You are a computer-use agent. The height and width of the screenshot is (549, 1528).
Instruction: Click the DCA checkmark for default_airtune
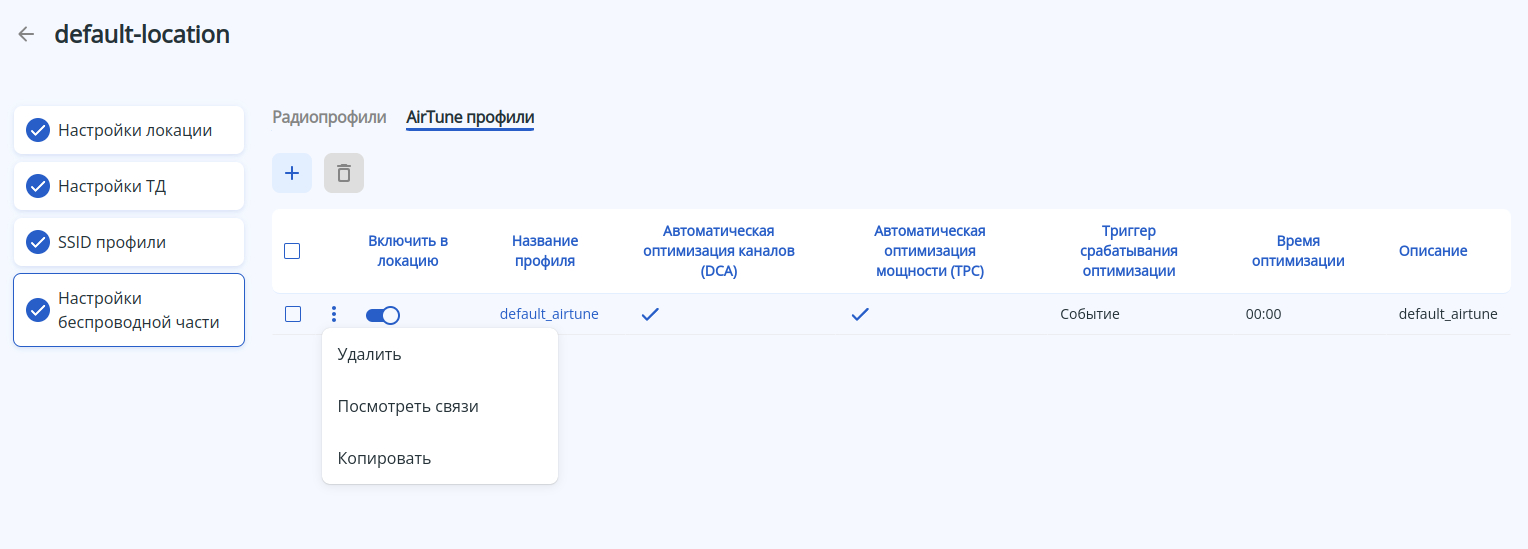coord(650,314)
